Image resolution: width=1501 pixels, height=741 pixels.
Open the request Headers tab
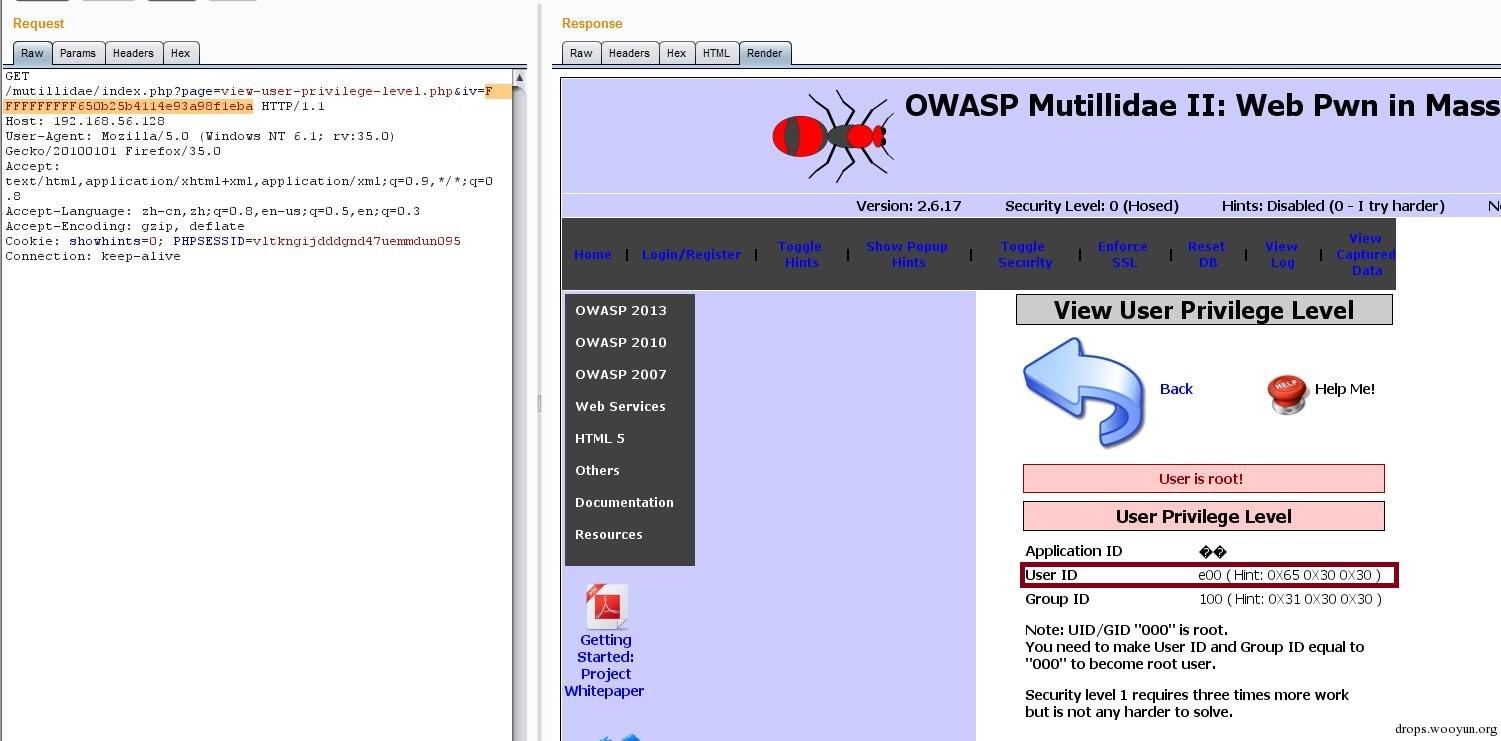pyautogui.click(x=133, y=53)
